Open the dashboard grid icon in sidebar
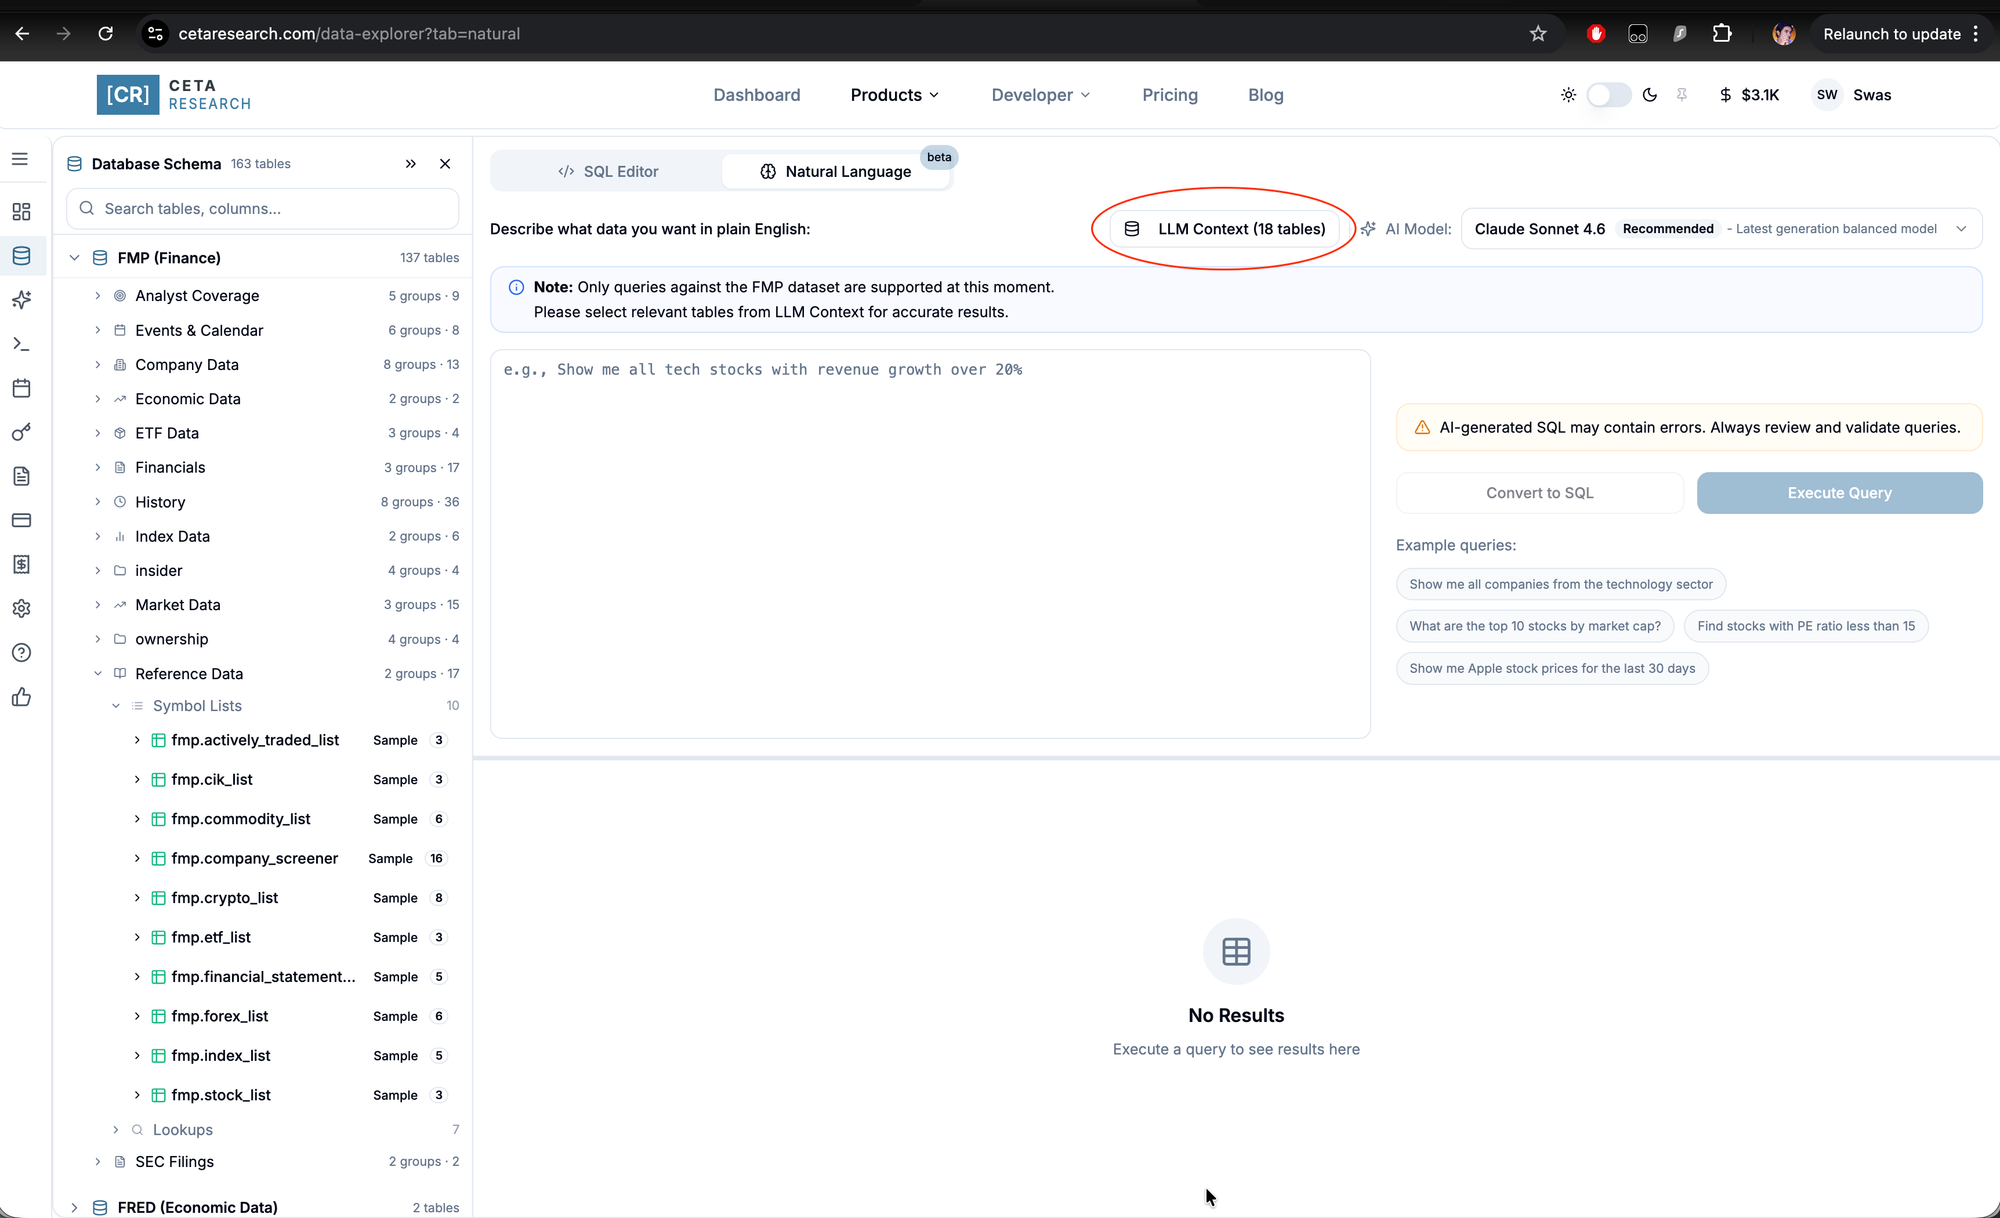2000x1218 pixels. pos(21,212)
